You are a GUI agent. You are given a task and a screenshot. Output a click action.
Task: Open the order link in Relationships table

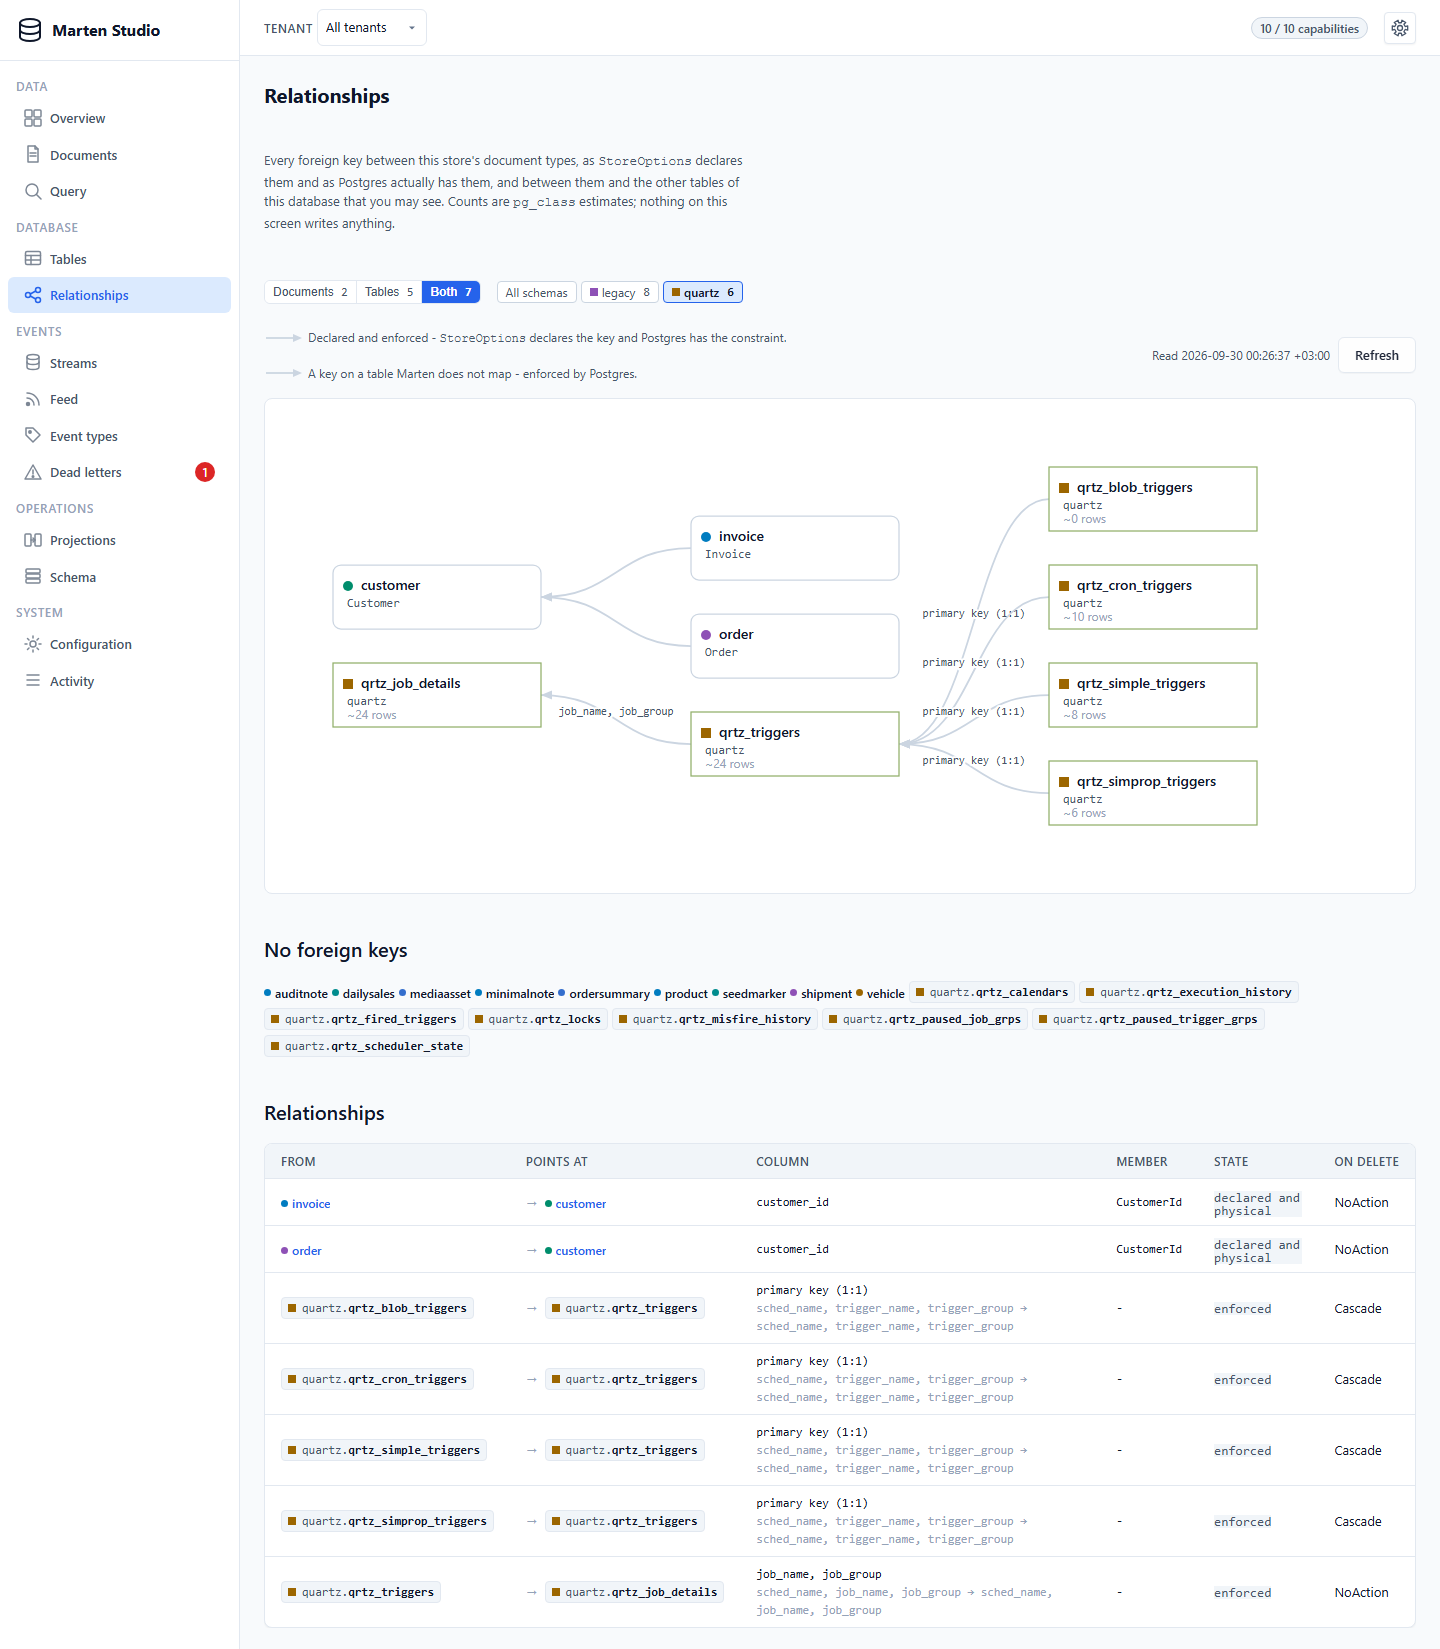click(307, 1251)
